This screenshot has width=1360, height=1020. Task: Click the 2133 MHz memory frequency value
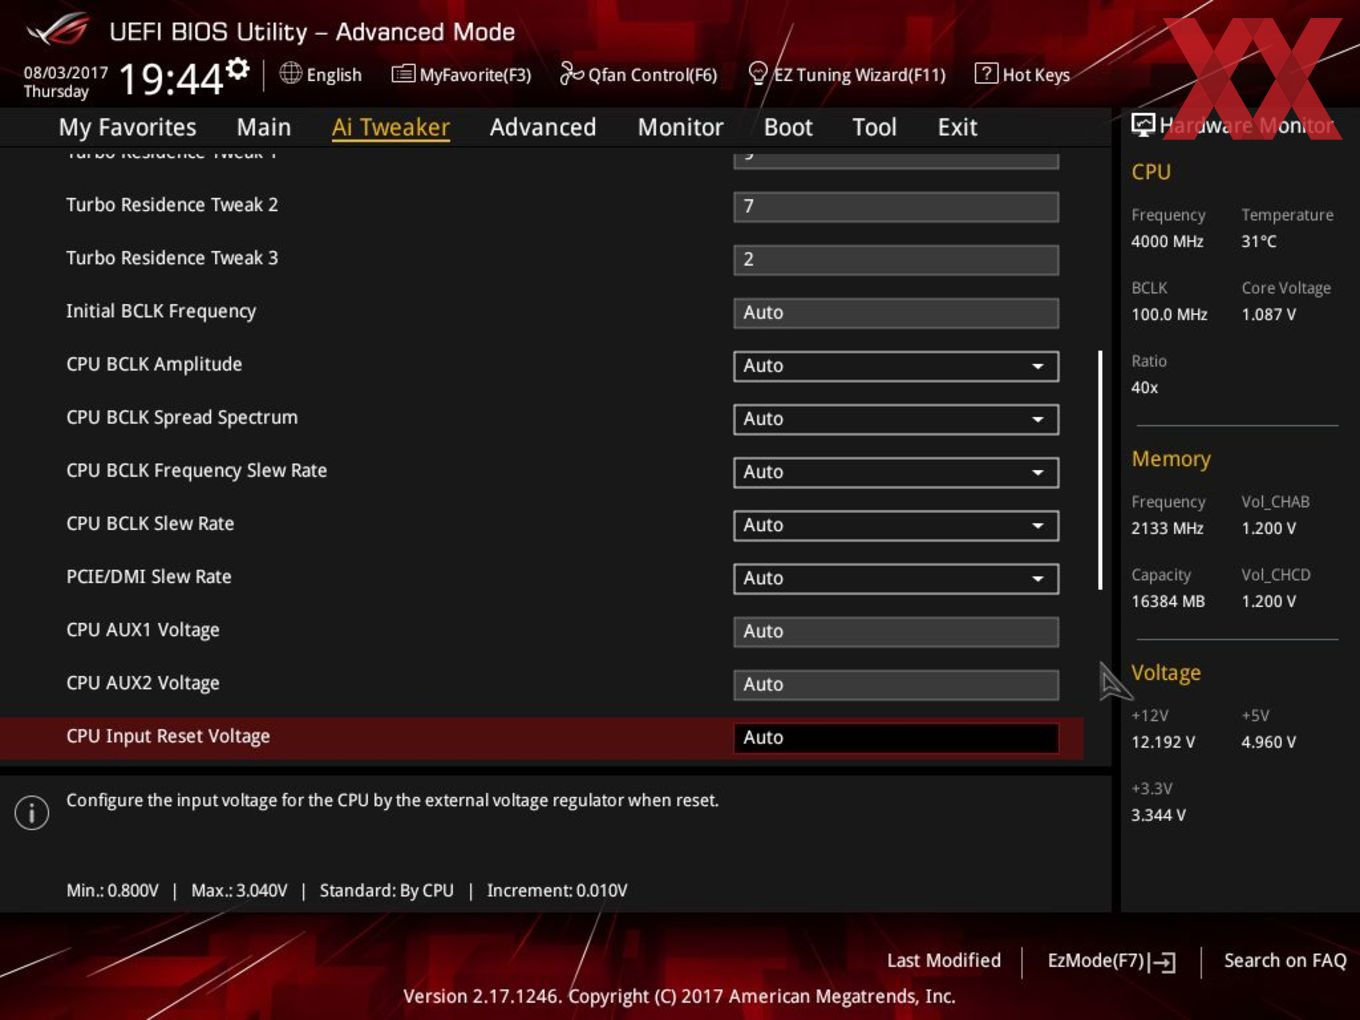(x=1167, y=528)
